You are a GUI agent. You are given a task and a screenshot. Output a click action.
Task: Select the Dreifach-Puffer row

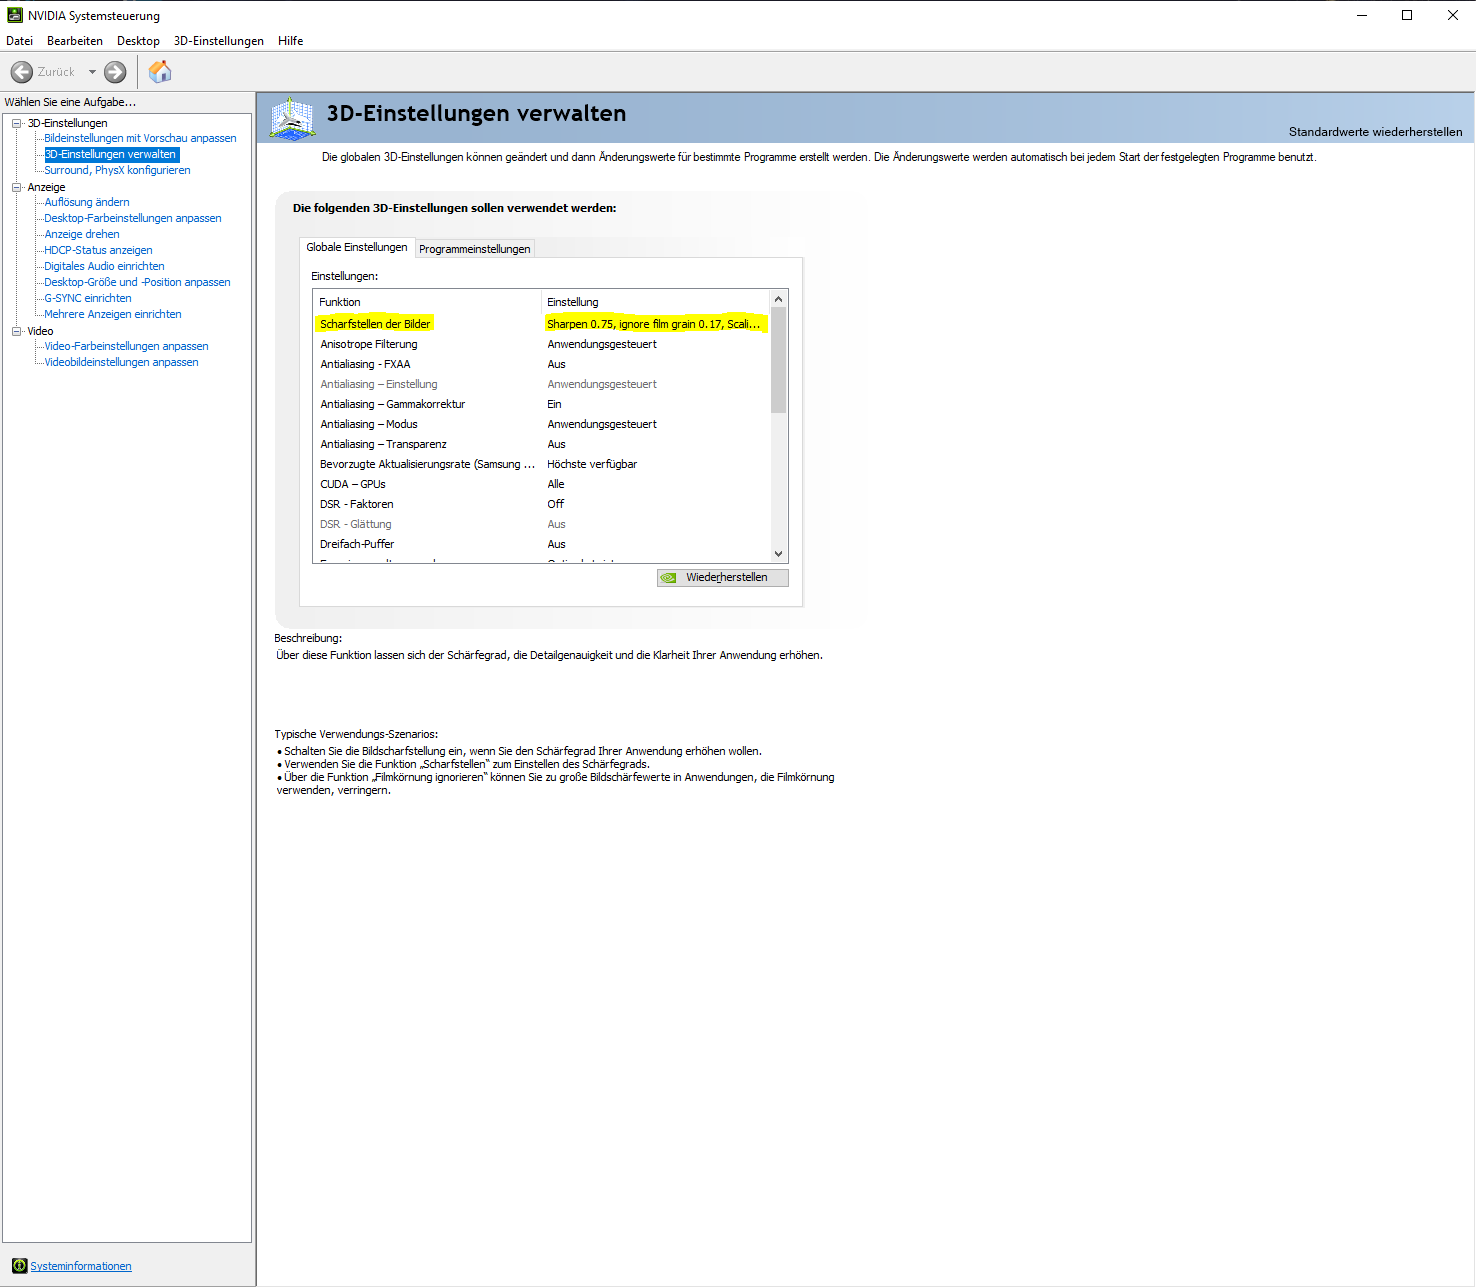(541, 544)
